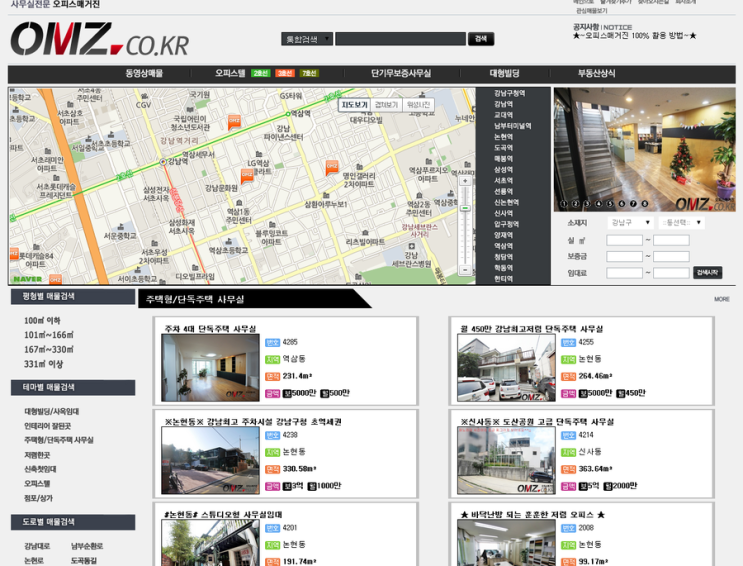This screenshot has width=743, height=566.
Task: Switch the map to 위성사진 view
Action: click(418, 105)
